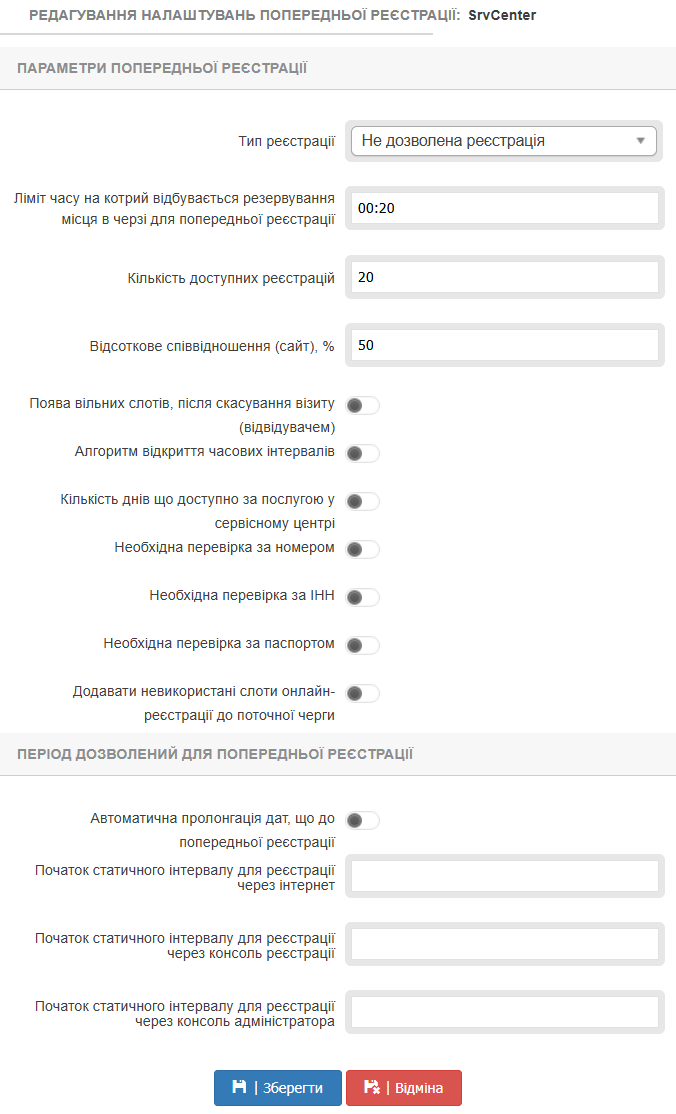Click static interval field for консоль адміністратора
The width and height of the screenshot is (676, 1114).
point(504,1012)
